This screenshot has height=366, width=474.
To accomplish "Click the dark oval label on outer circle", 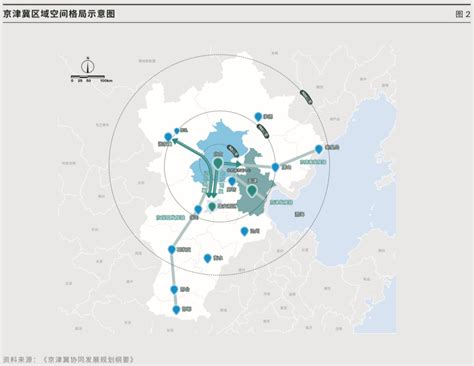I will point(306,97).
